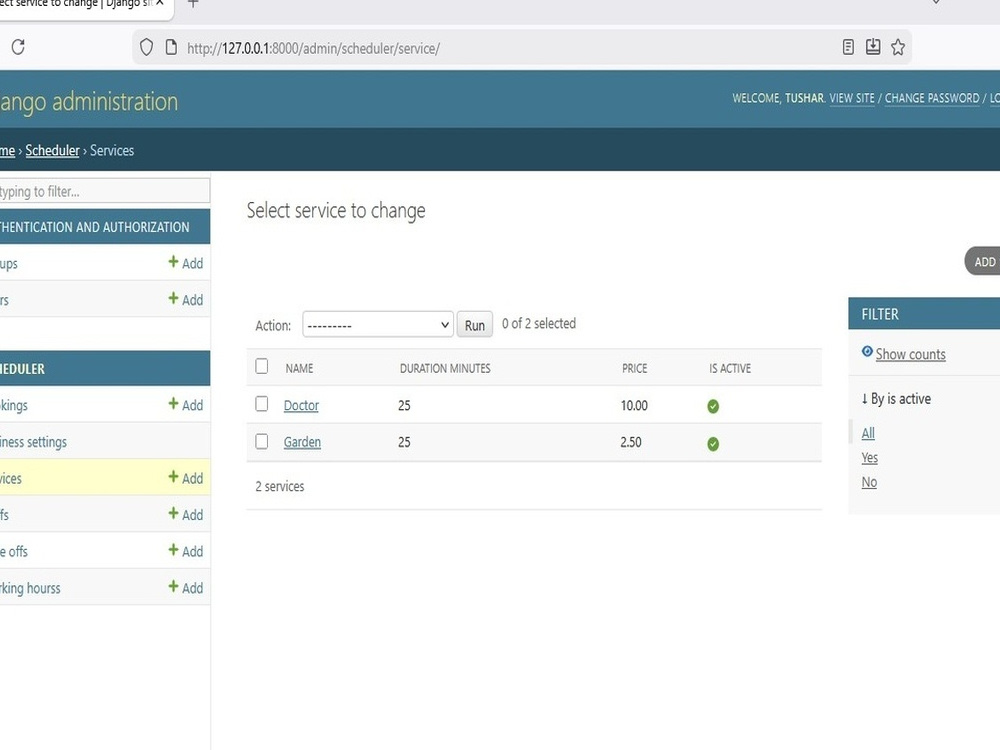Screen dimensions: 1000x750
Task: Add a service from sidebar Add link
Action: click(x=186, y=478)
